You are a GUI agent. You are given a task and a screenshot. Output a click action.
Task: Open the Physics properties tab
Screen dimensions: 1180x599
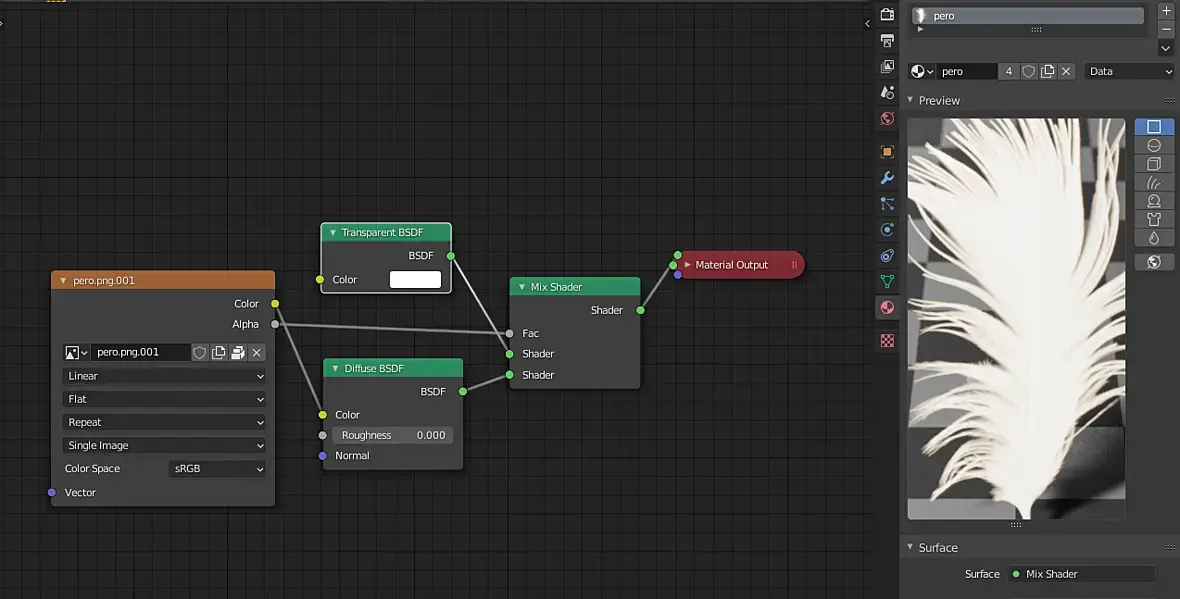(x=887, y=230)
